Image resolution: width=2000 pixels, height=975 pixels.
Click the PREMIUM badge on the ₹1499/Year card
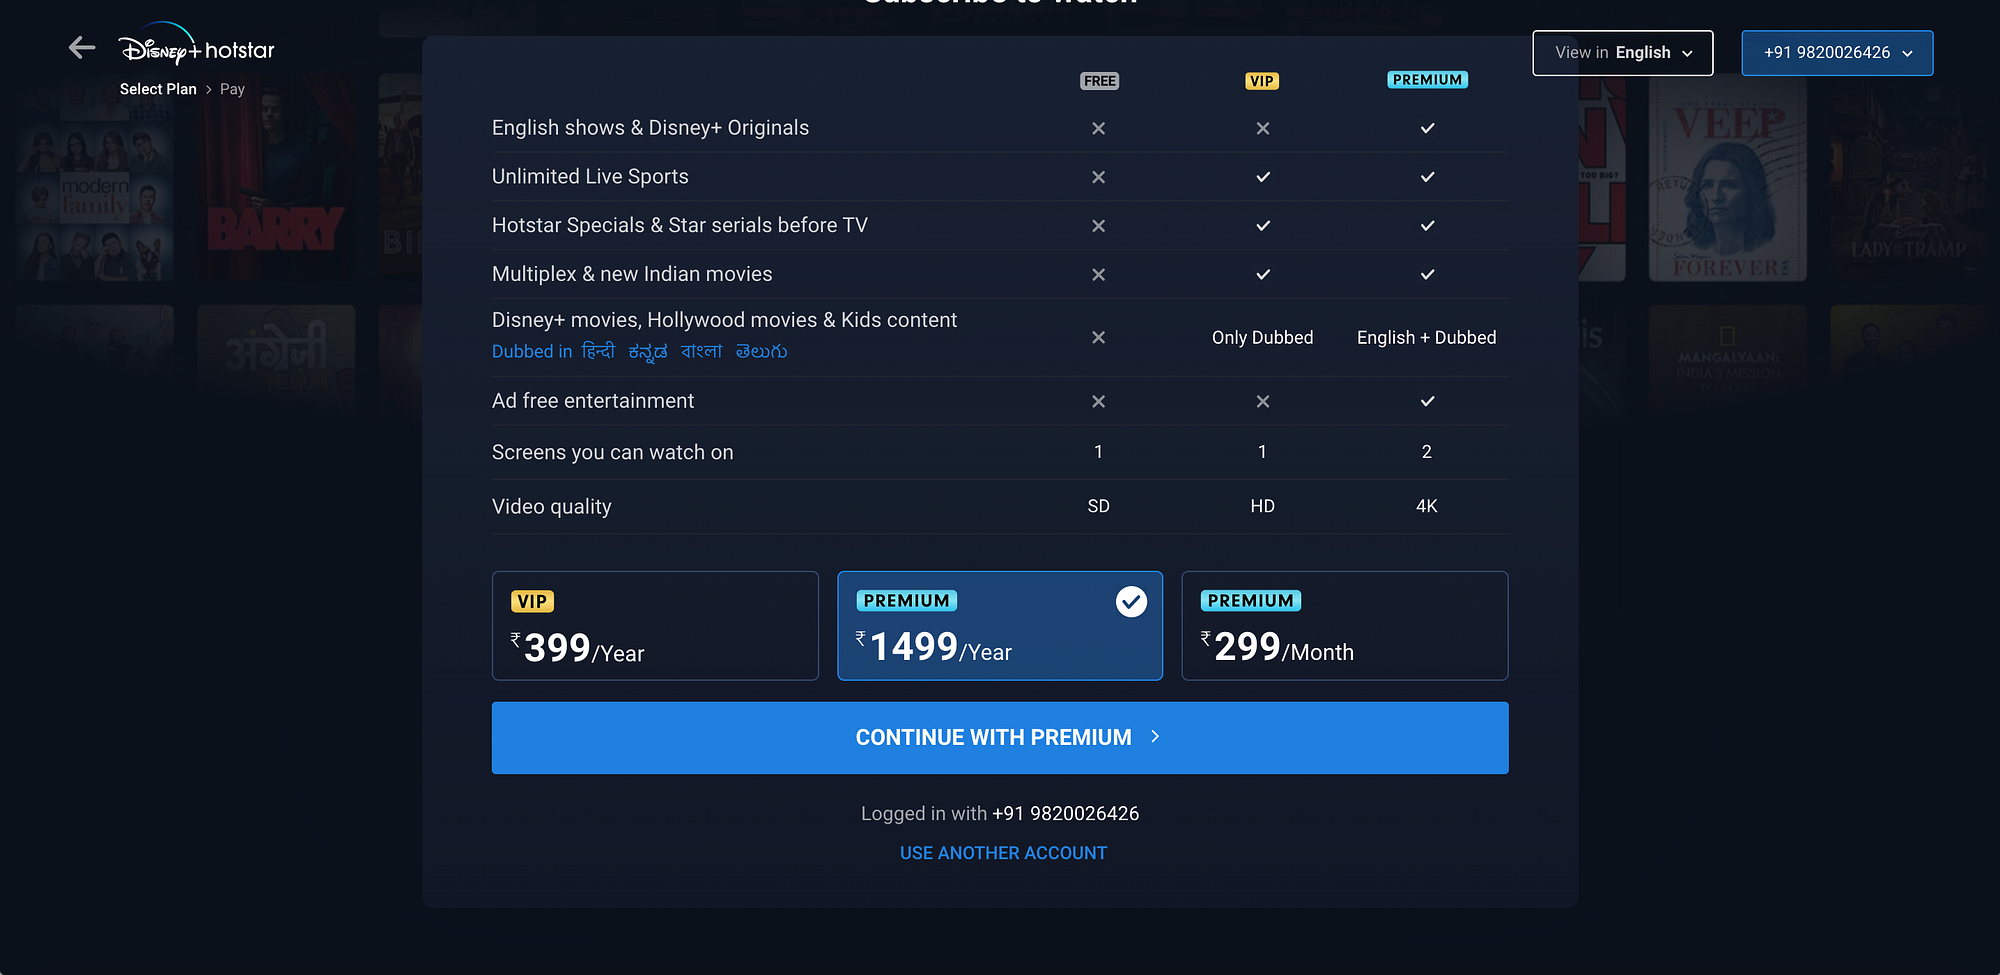(x=907, y=601)
